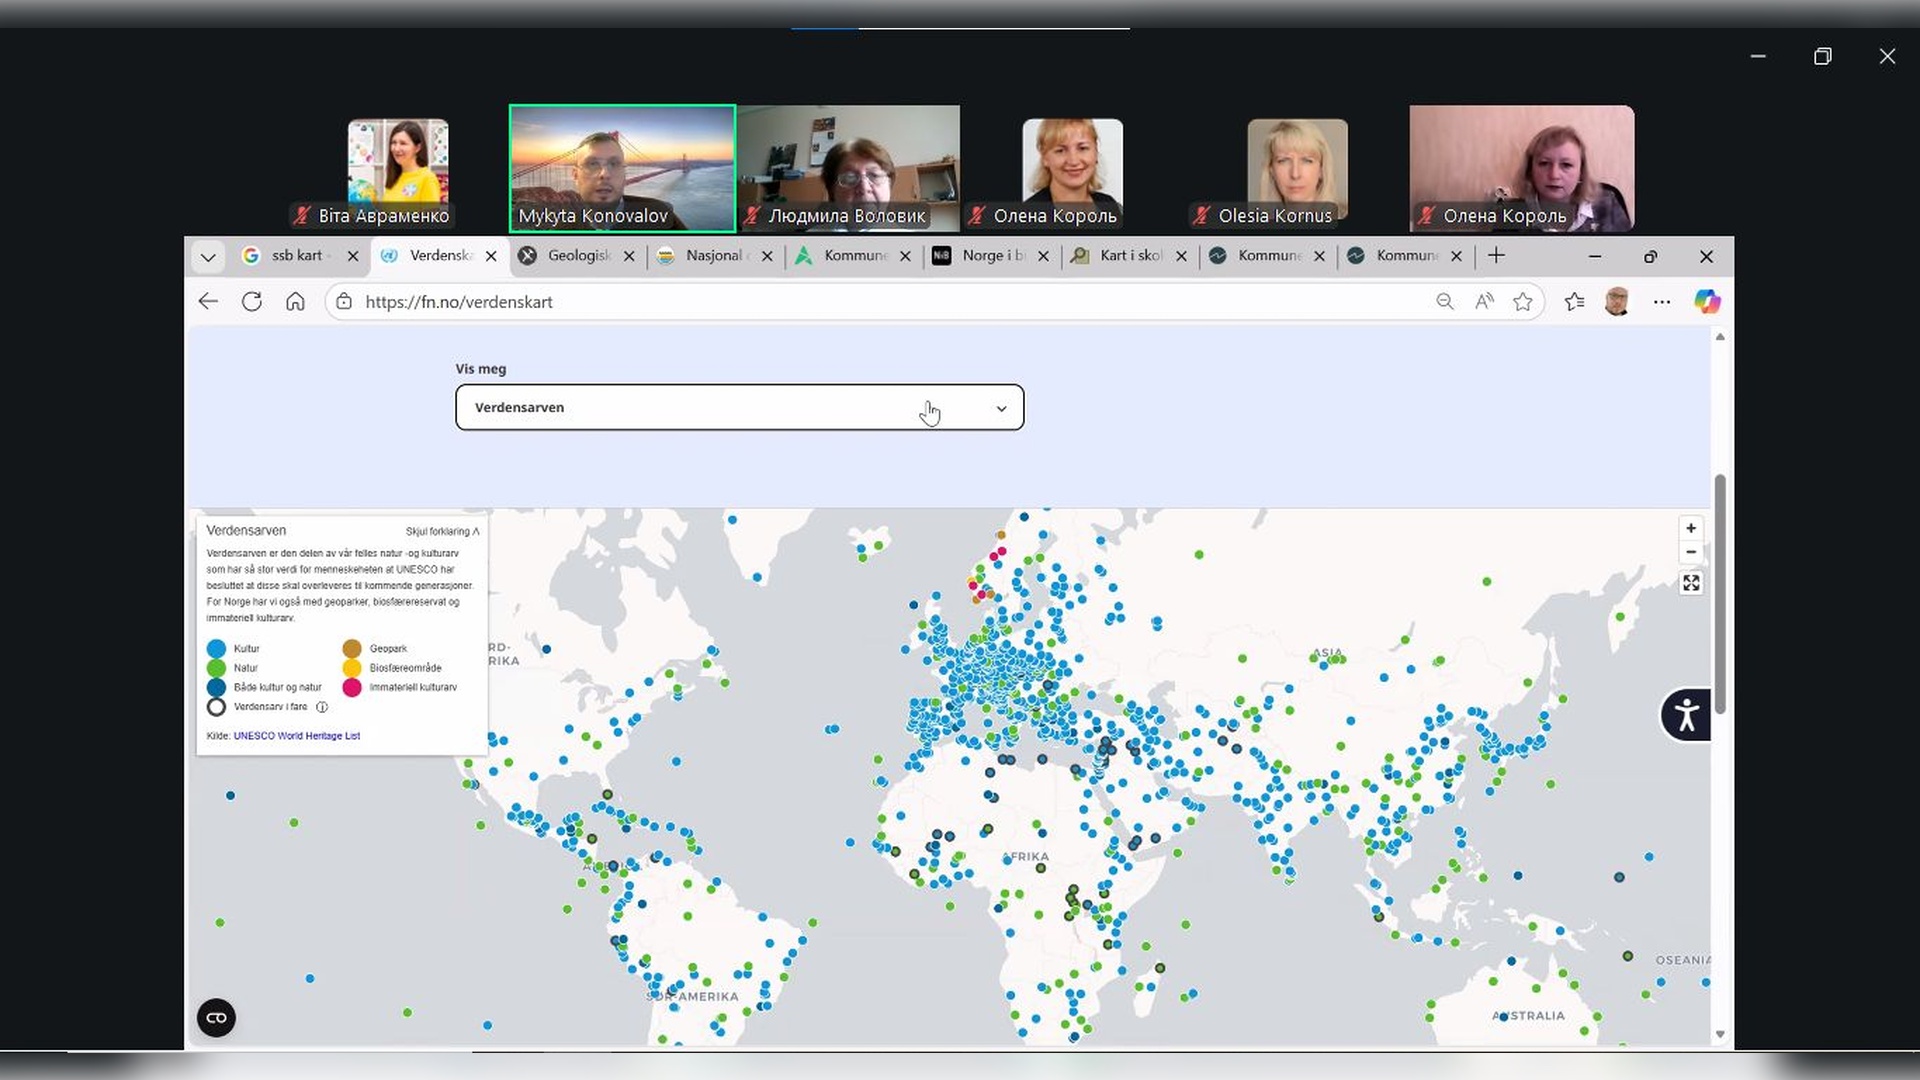
Task: Click the link icon at map corner
Action: [x=216, y=1018]
